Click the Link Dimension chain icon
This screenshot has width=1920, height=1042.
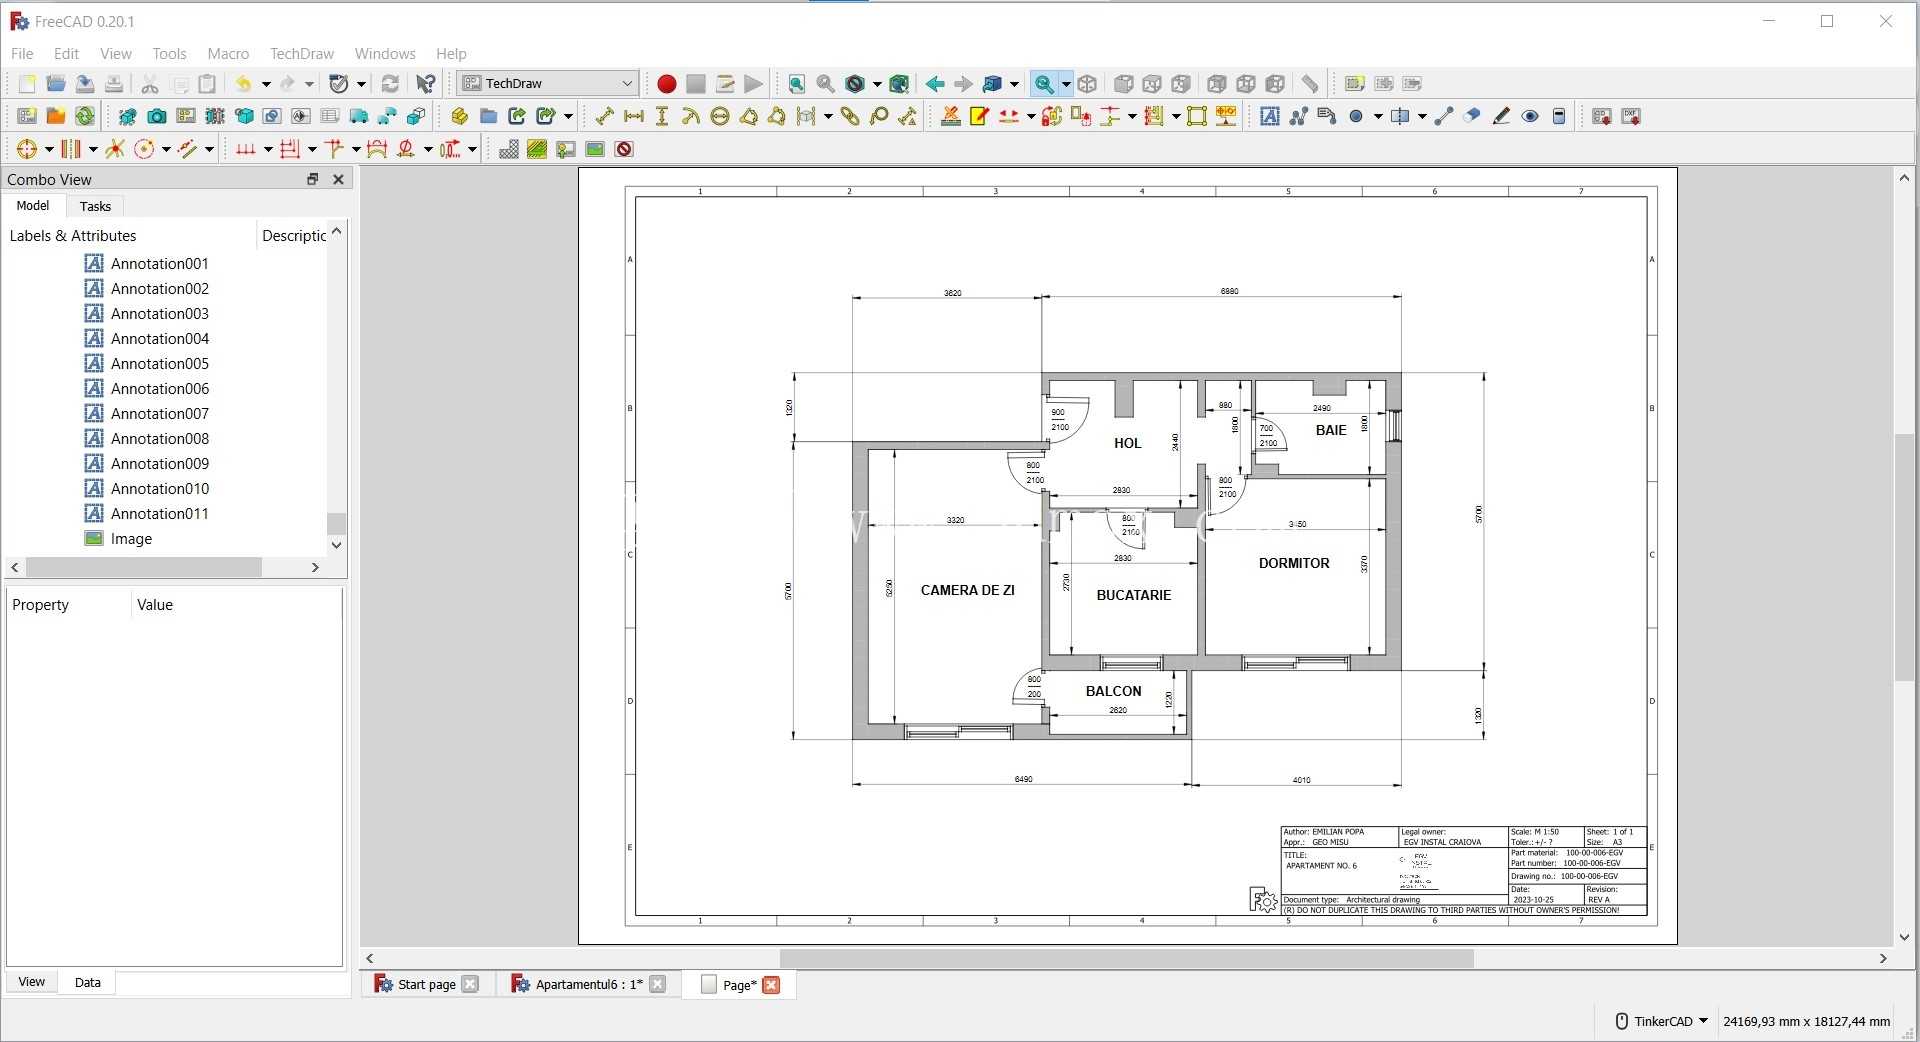[850, 116]
